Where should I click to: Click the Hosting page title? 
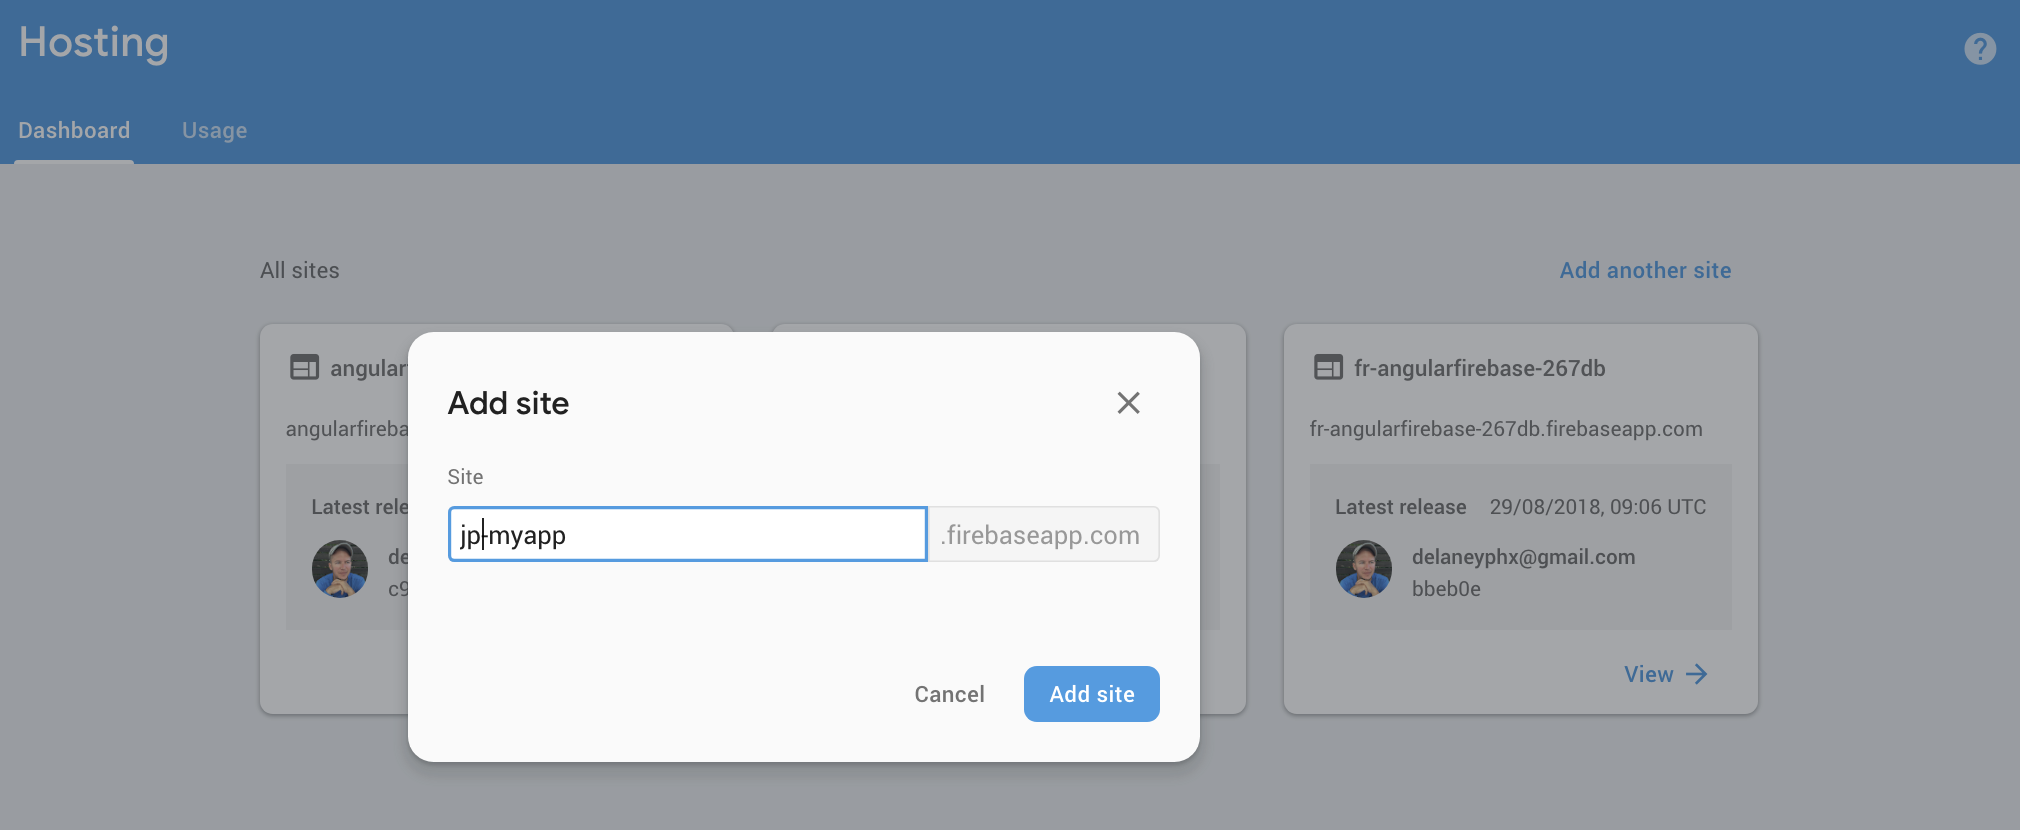coord(93,42)
